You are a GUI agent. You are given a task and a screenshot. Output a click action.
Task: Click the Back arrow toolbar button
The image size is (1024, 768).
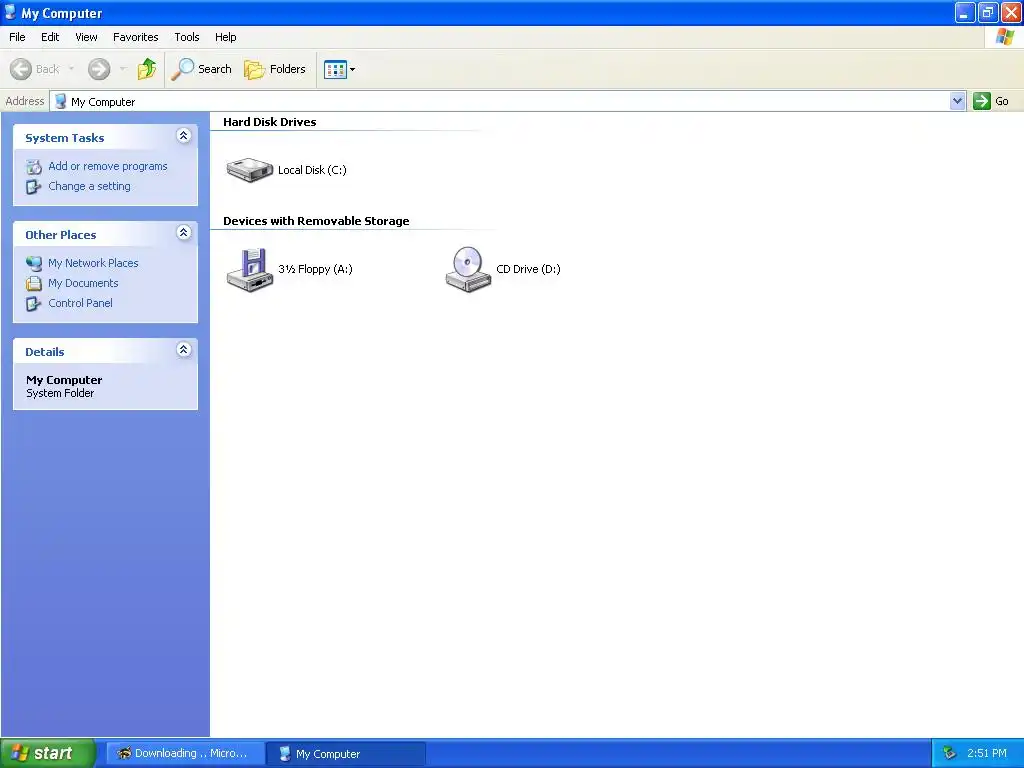pyautogui.click(x=21, y=69)
